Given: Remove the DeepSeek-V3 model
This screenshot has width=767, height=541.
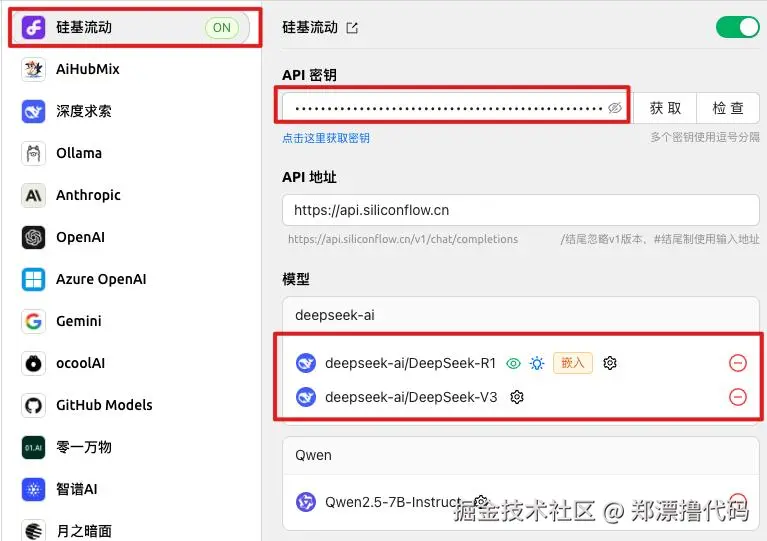Looking at the screenshot, I should [x=738, y=397].
